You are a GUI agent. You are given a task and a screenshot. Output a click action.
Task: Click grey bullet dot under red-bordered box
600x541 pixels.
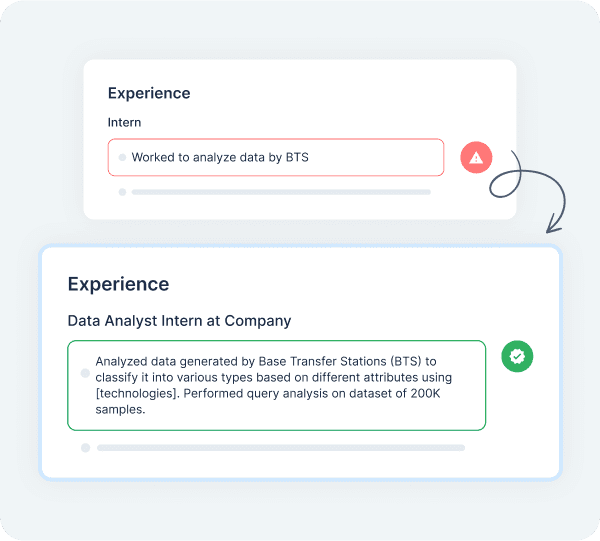tap(122, 192)
